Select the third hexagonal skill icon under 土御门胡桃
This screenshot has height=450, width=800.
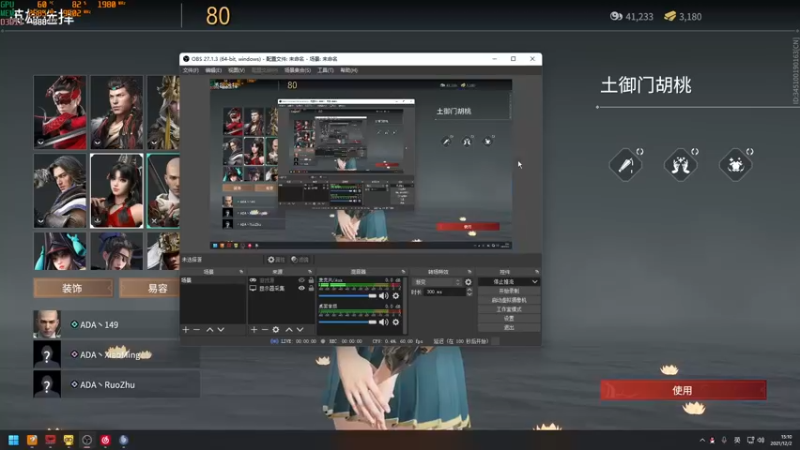[x=735, y=165]
